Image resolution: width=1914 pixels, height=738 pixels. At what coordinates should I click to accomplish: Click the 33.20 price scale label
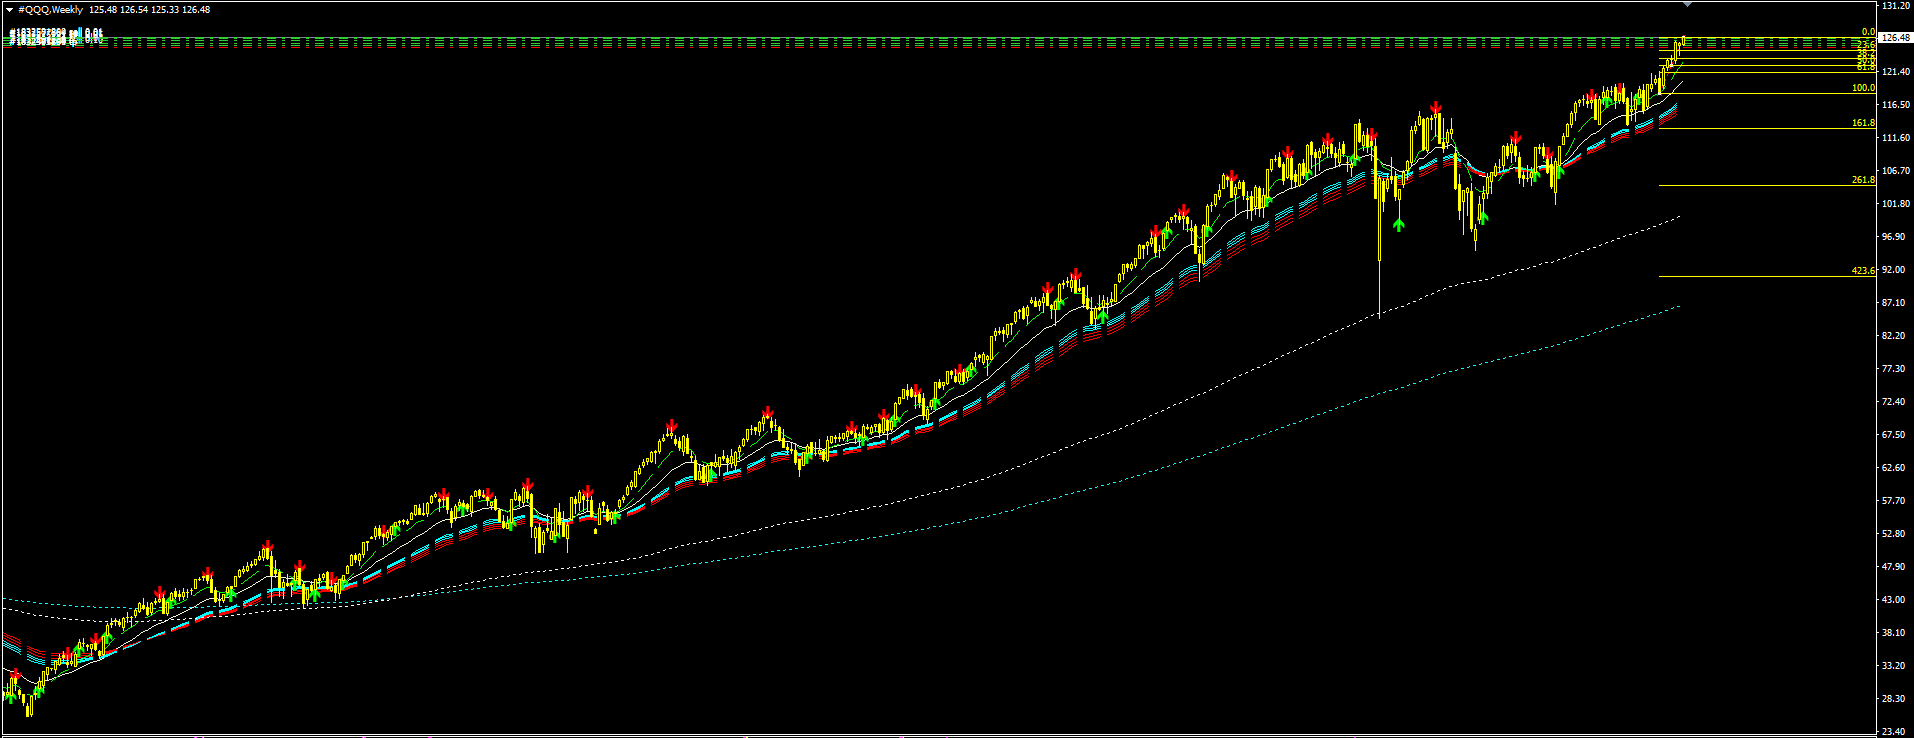(1894, 666)
